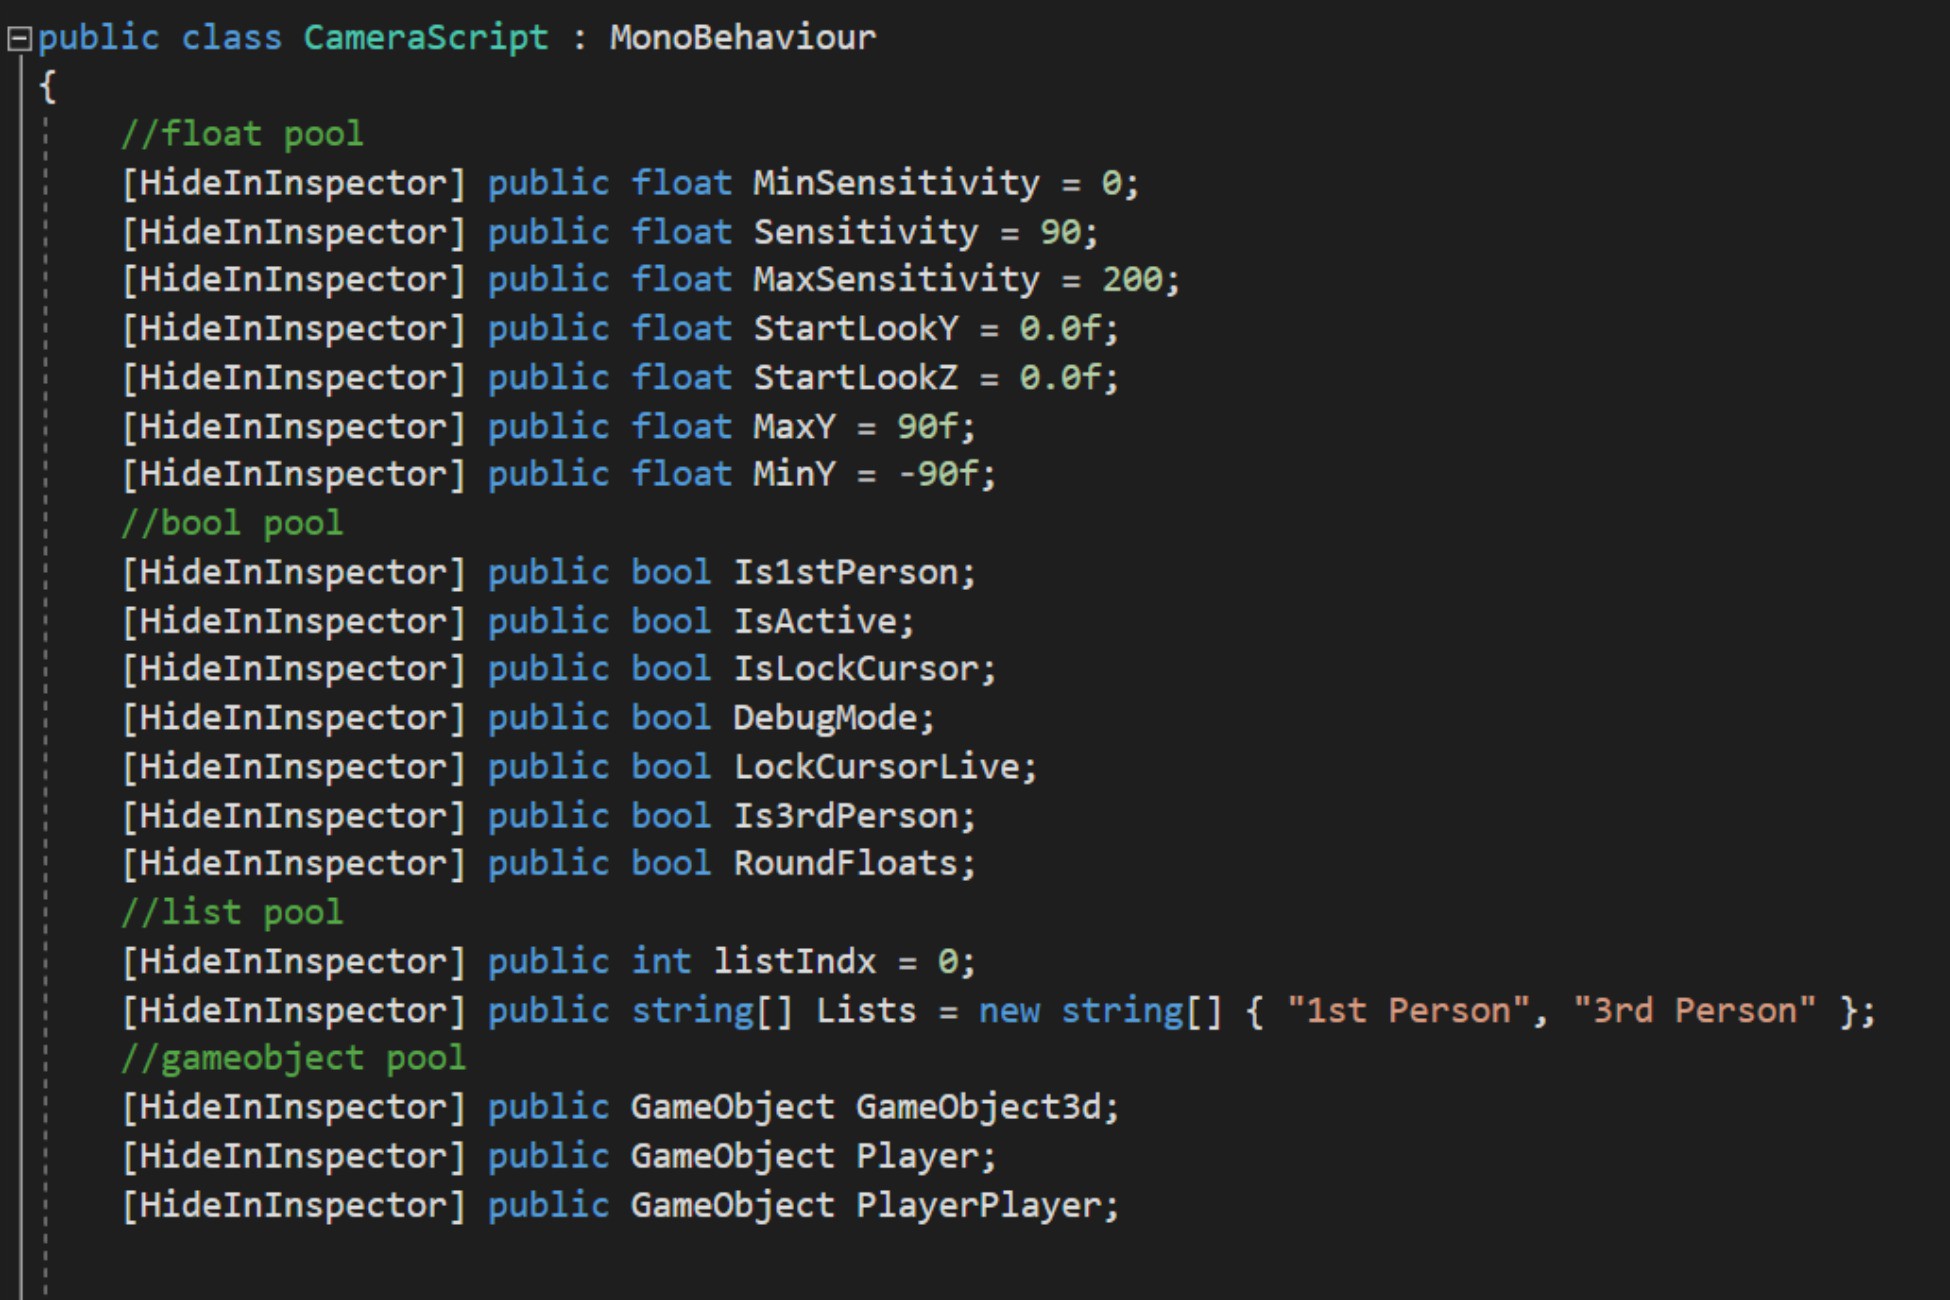Click the MaxSensitivity value 200
This screenshot has width=1950, height=1300.
[1132, 280]
